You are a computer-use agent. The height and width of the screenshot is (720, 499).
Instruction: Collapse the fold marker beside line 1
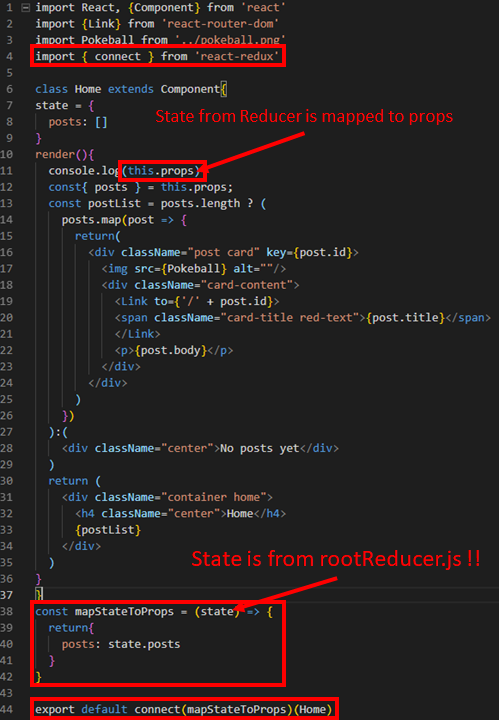click(26, 8)
